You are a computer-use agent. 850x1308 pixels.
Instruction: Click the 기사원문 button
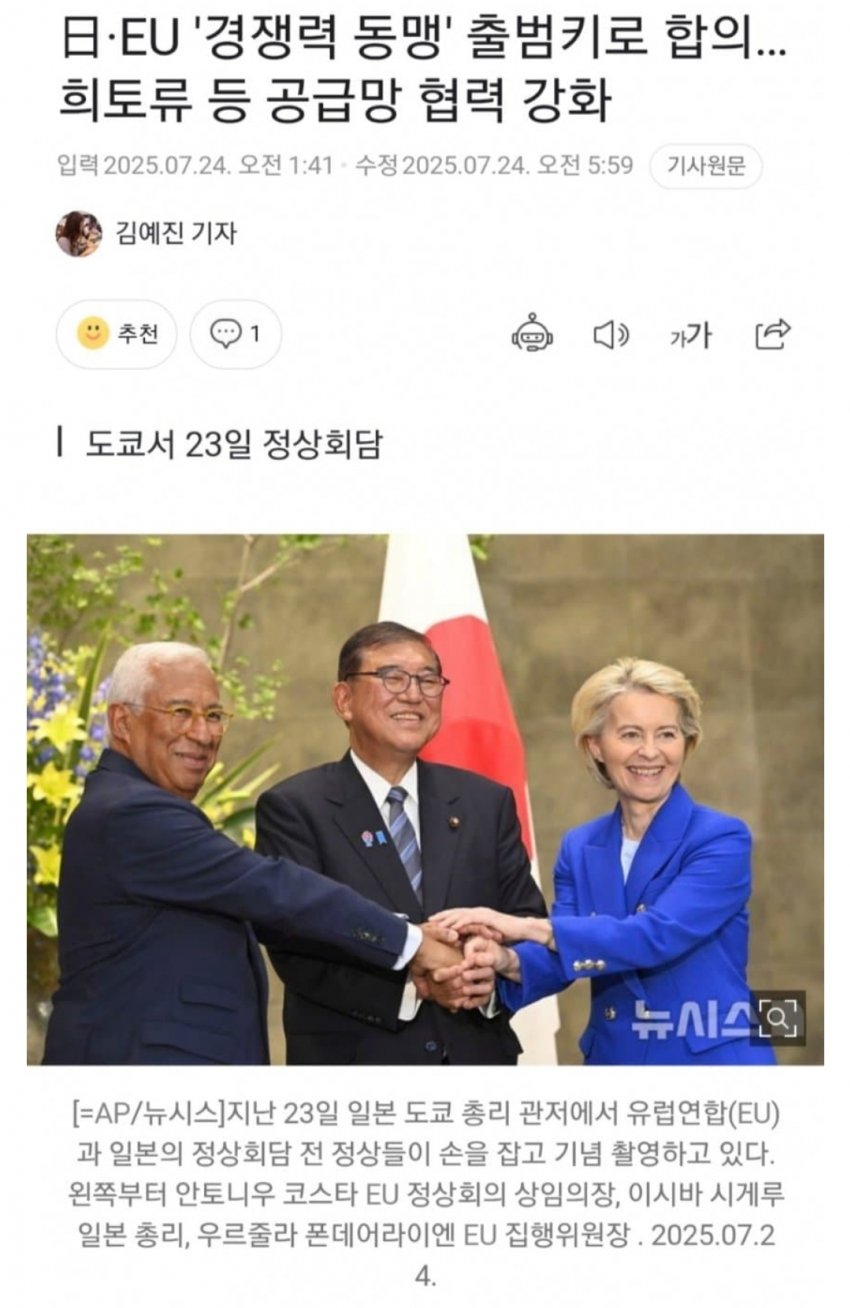pyautogui.click(x=706, y=167)
